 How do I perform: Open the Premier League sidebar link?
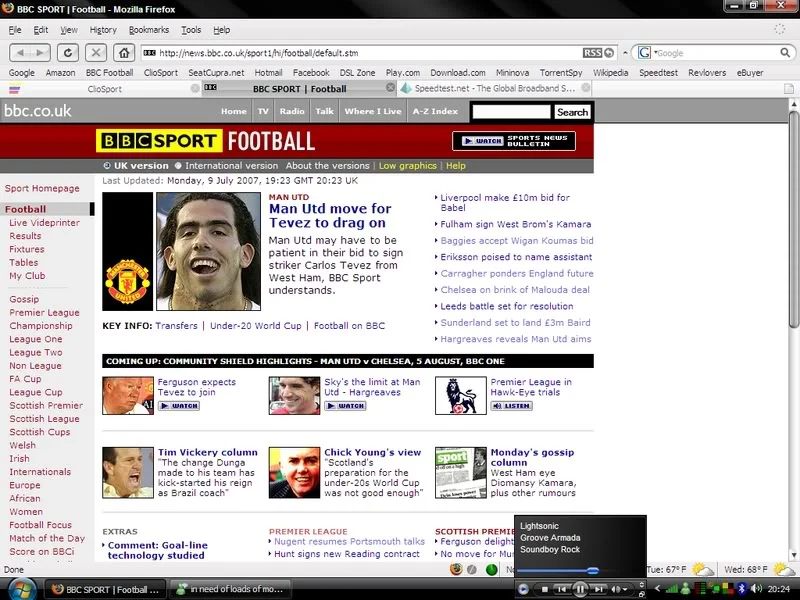tap(44, 312)
